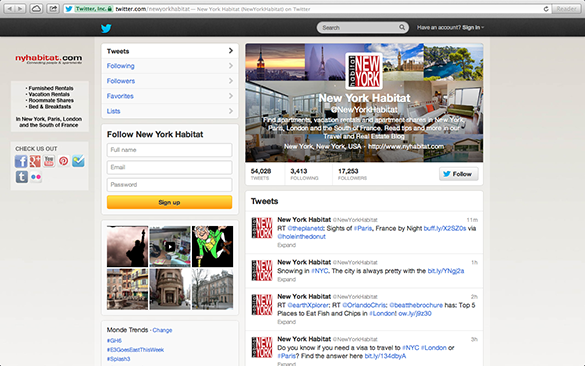585x366 pixels.
Task: Click Change next to Monde Trends
Action: (162, 330)
